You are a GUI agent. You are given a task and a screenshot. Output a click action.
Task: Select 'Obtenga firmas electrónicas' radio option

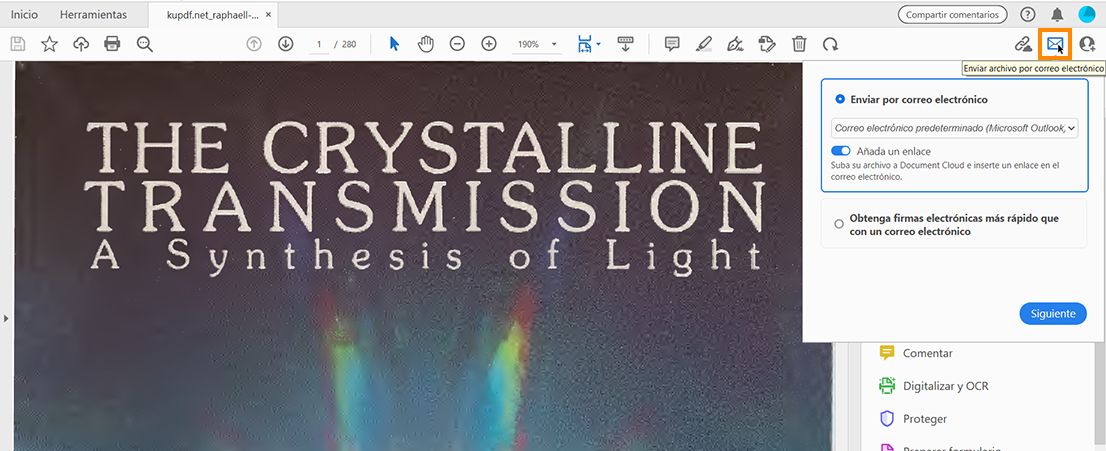coord(839,224)
